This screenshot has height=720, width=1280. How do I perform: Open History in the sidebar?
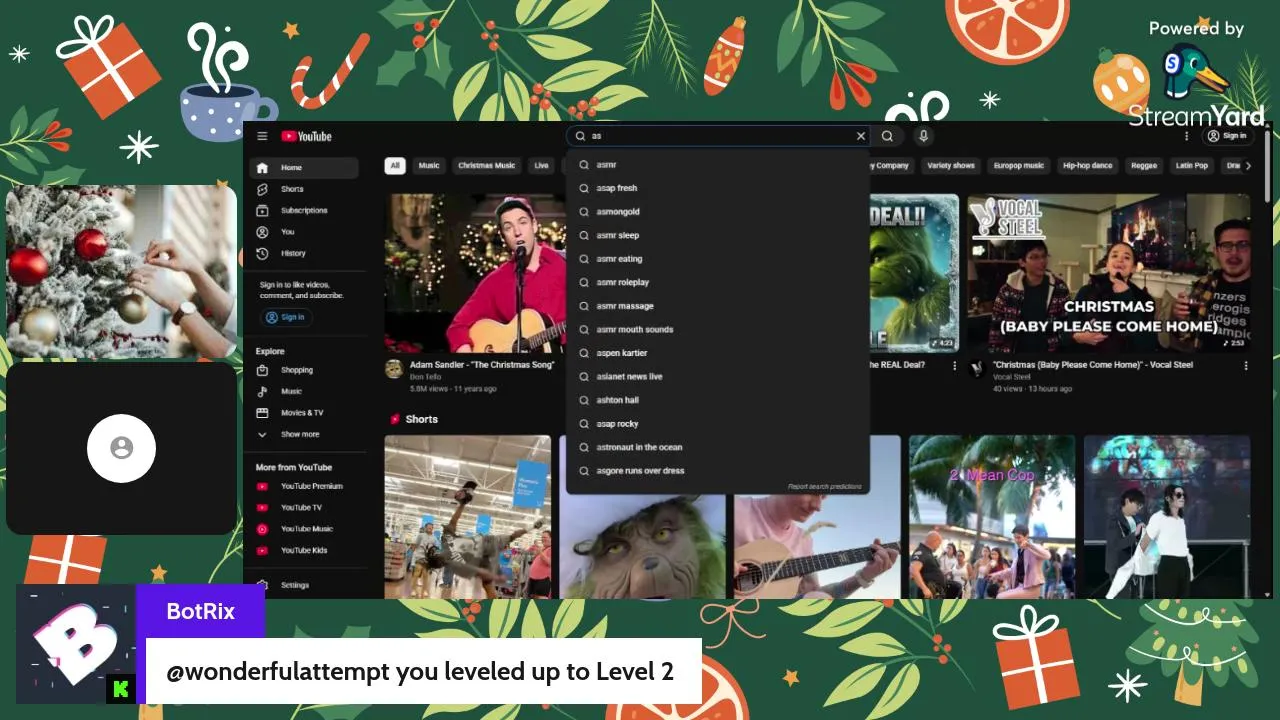[304, 254]
